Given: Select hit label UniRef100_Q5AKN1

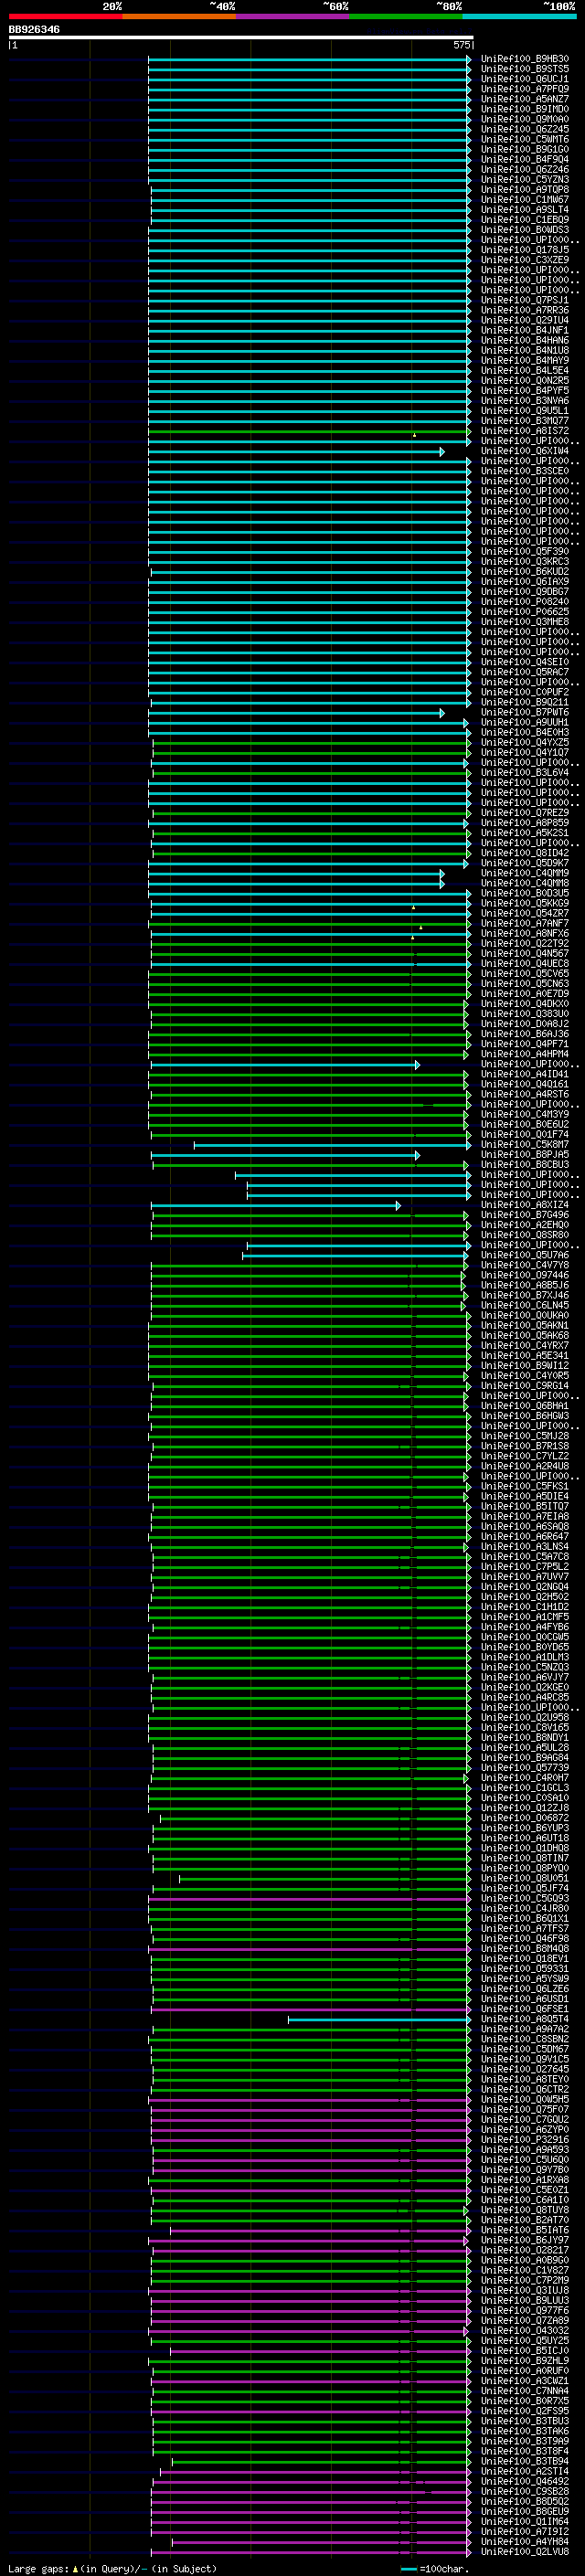Looking at the screenshot, I should pos(525,1325).
